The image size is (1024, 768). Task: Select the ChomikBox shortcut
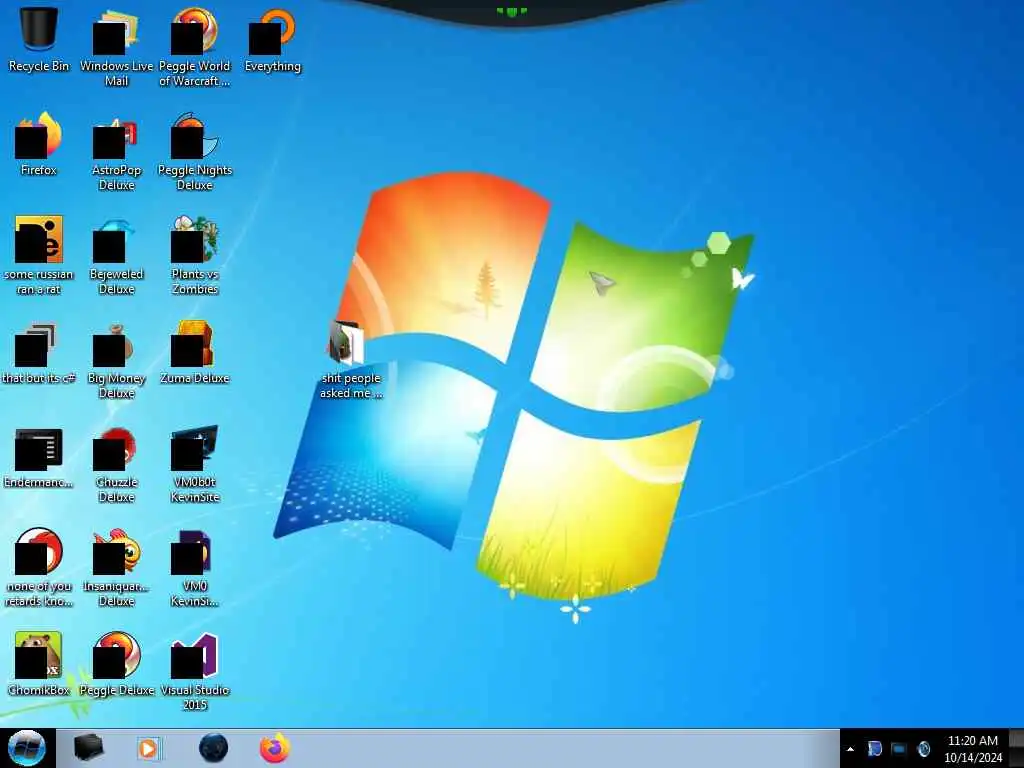coord(39,664)
